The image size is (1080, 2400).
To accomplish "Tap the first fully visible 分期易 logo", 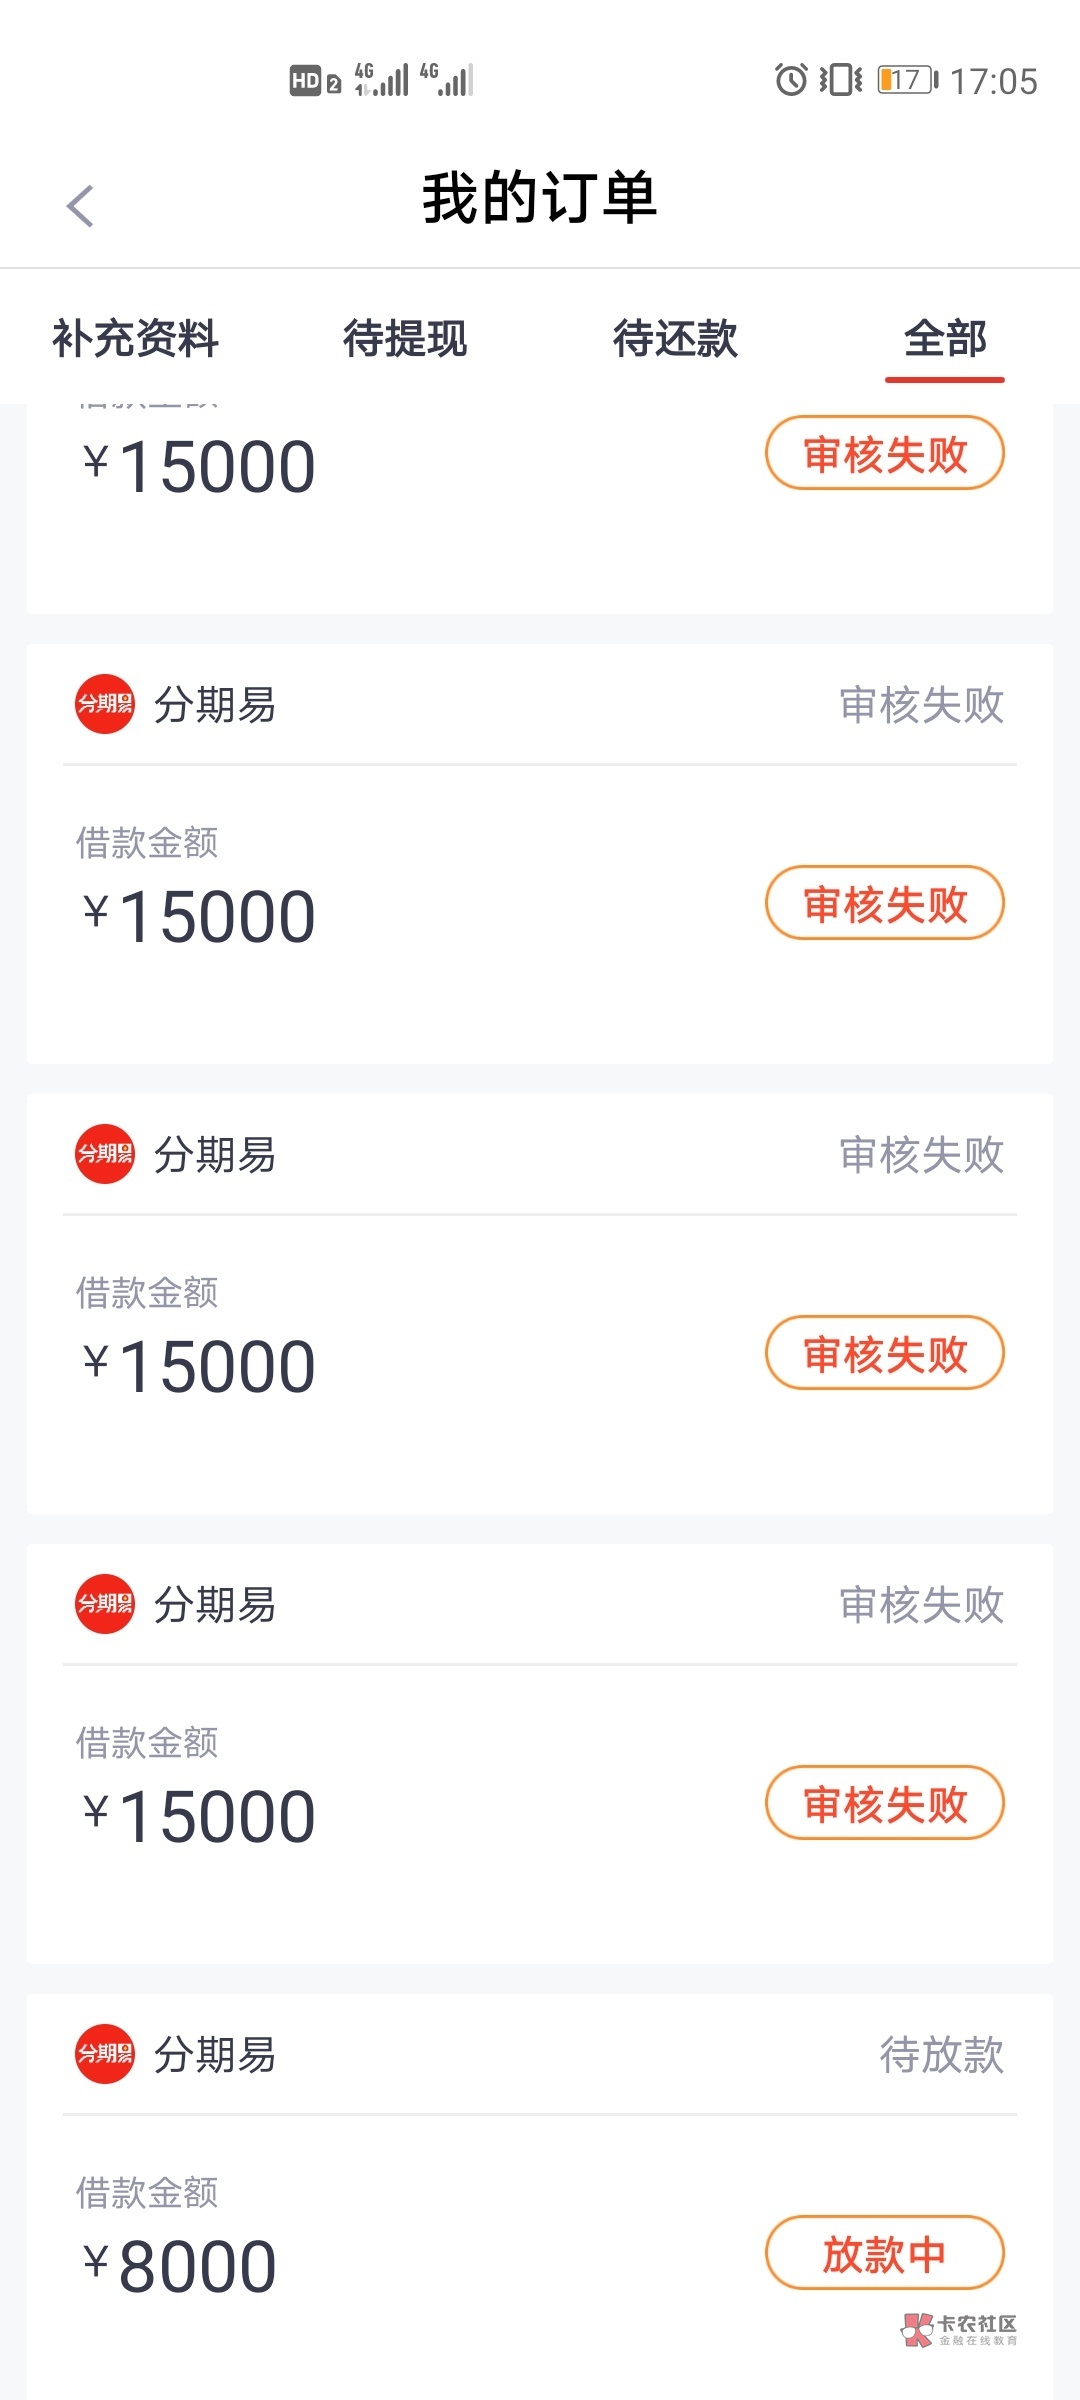I will pyautogui.click(x=105, y=704).
